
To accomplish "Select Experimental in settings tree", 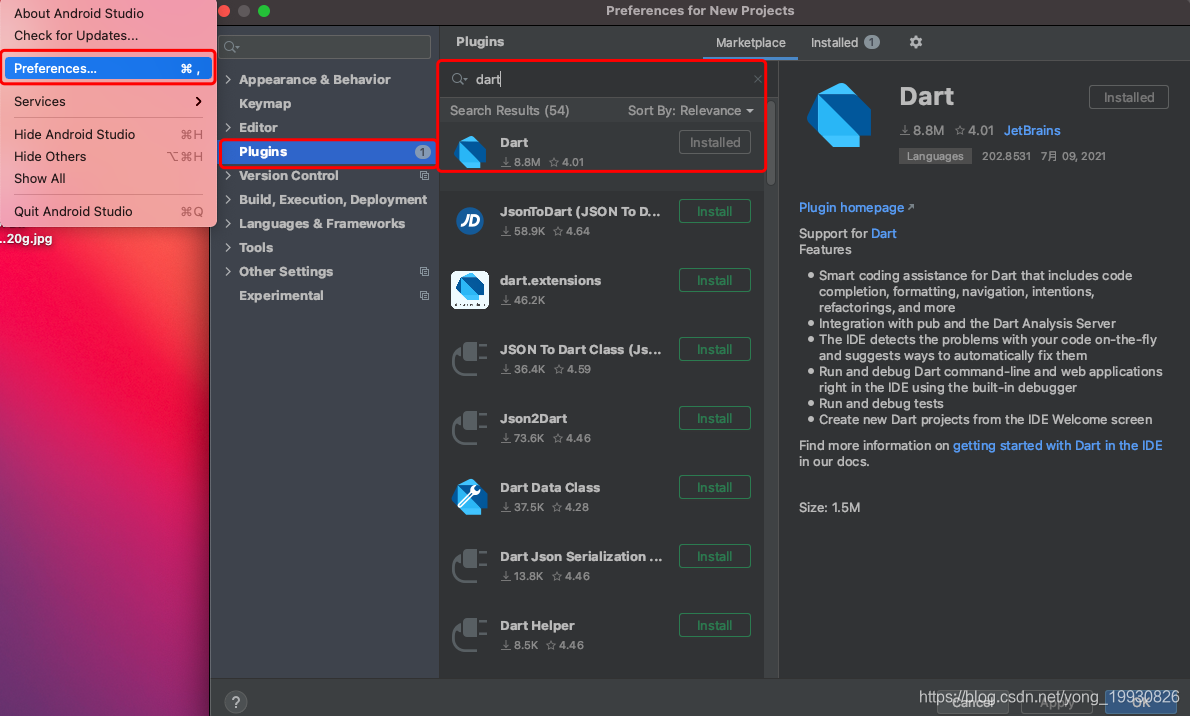I will pyautogui.click(x=281, y=295).
